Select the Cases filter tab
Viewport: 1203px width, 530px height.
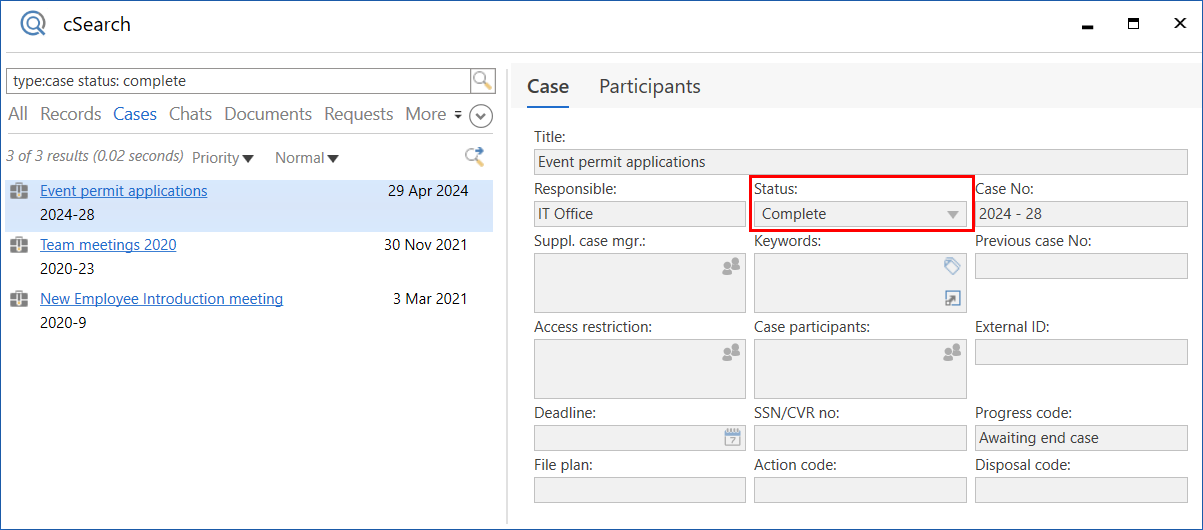pyautogui.click(x=135, y=114)
